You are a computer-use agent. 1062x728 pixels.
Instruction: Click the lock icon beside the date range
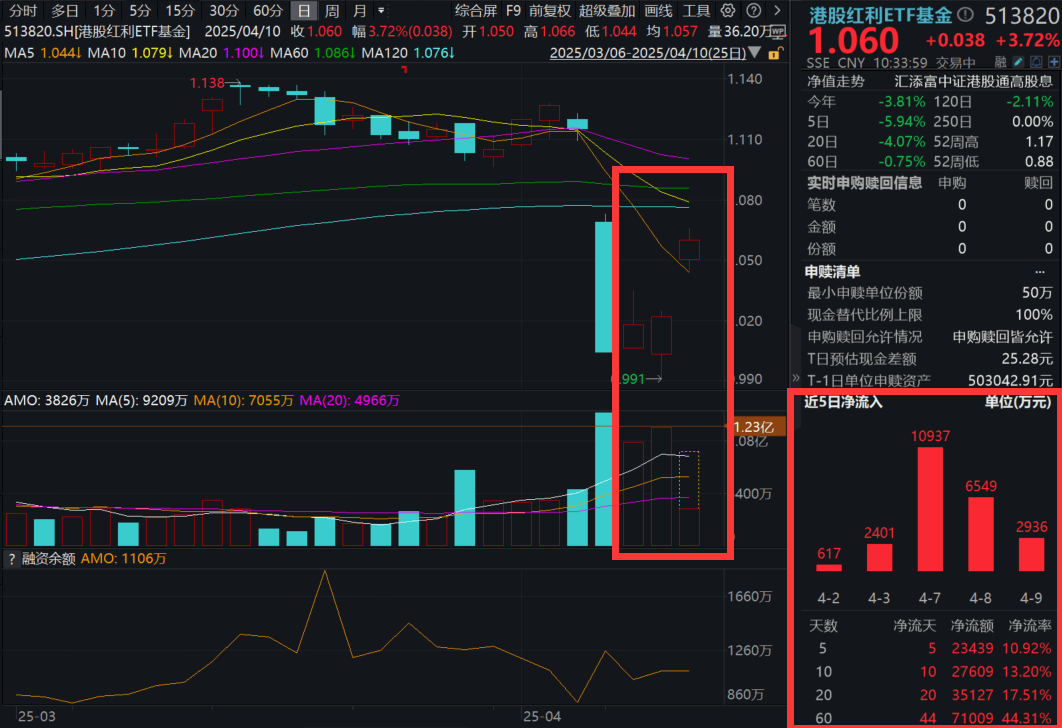pos(774,55)
